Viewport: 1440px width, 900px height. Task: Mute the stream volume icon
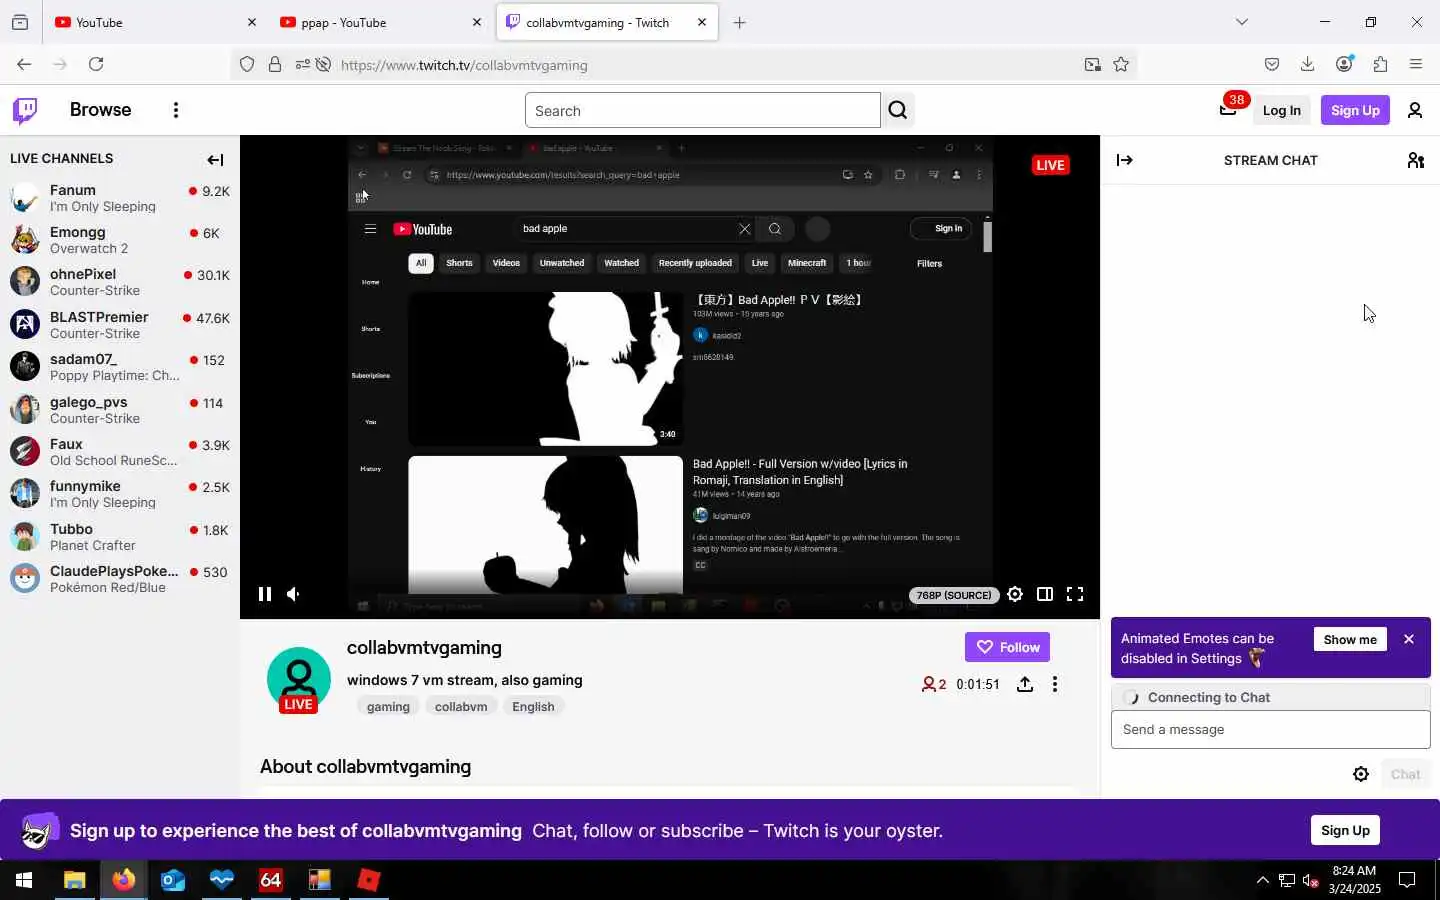point(293,594)
